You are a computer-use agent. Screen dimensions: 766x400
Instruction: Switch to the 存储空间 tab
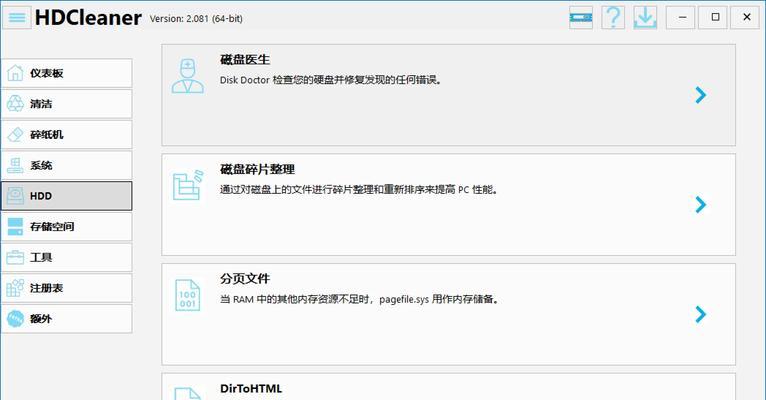click(x=66, y=227)
